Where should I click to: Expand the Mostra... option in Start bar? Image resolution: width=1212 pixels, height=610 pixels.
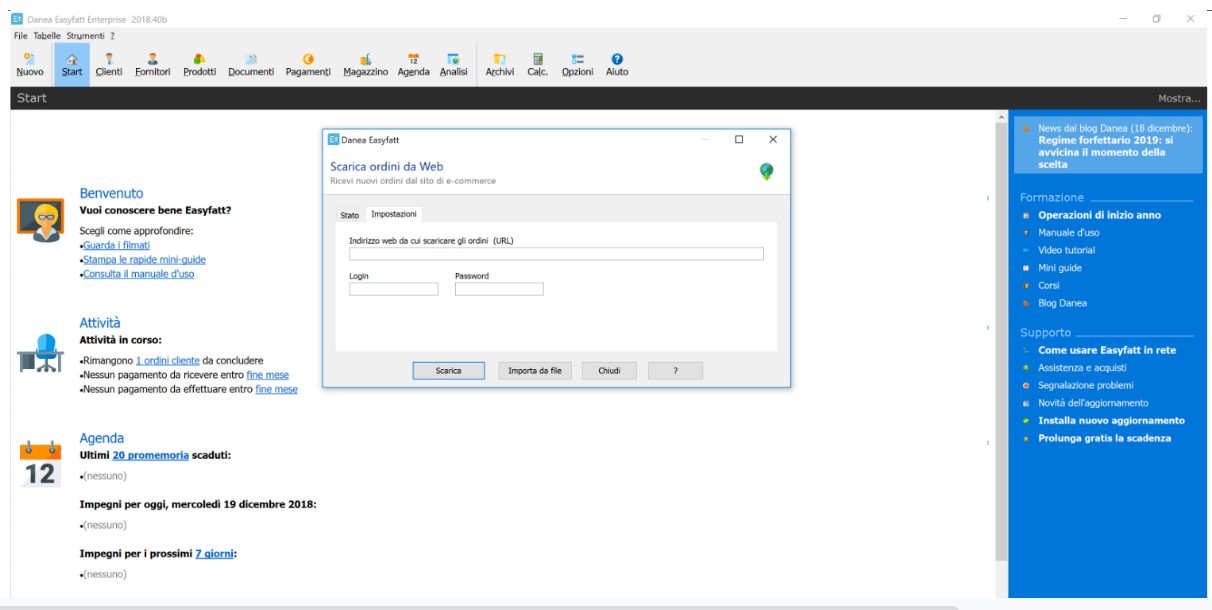point(1178,98)
